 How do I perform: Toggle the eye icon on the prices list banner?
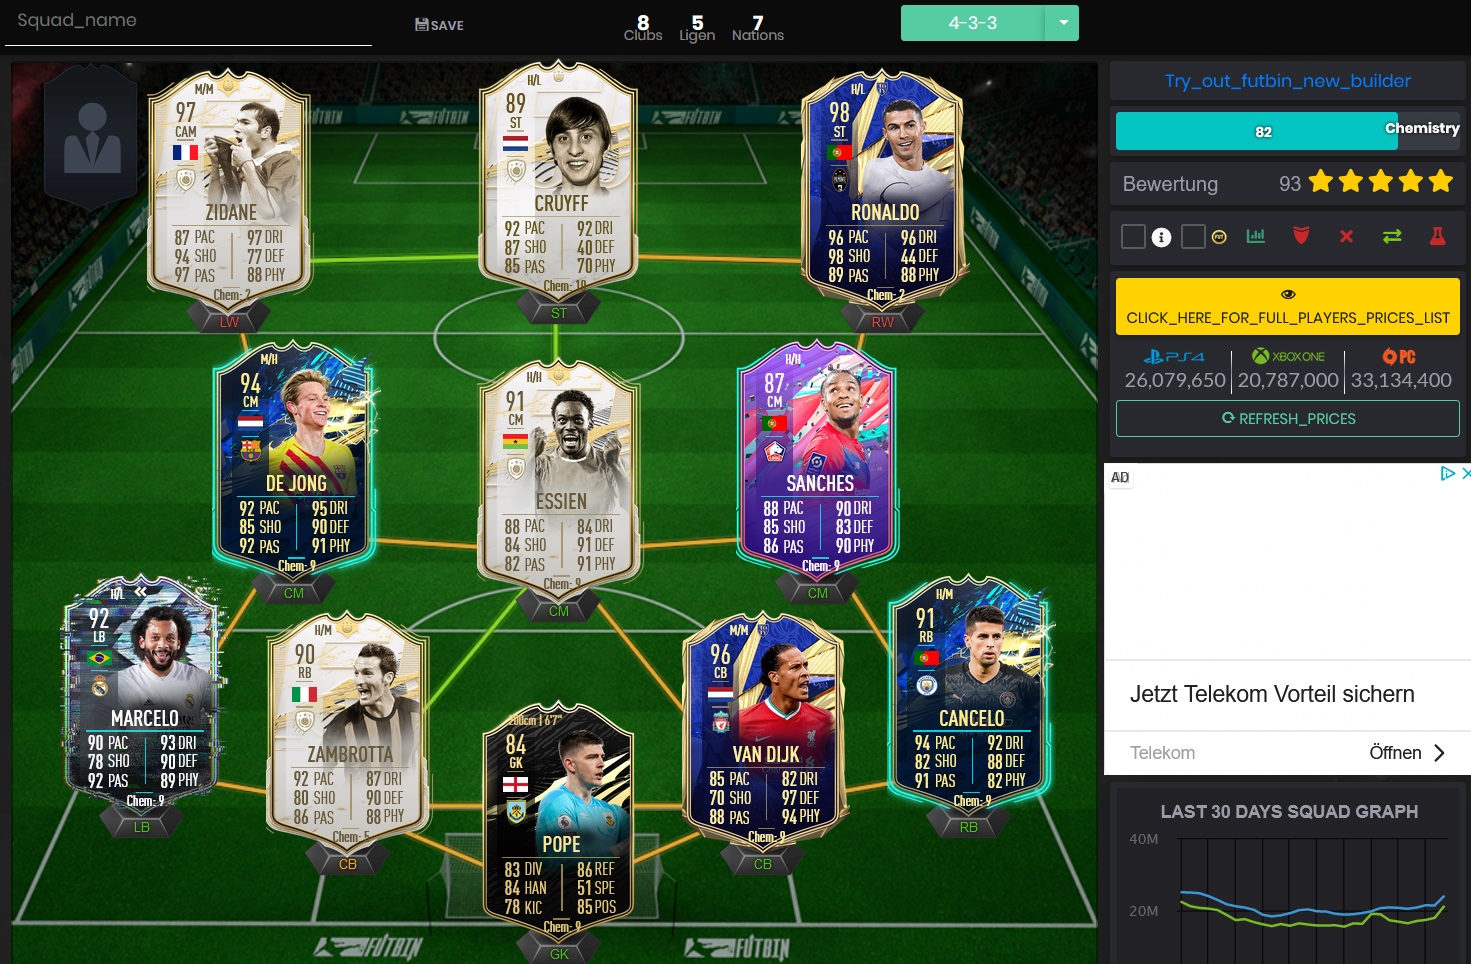coord(1288,294)
